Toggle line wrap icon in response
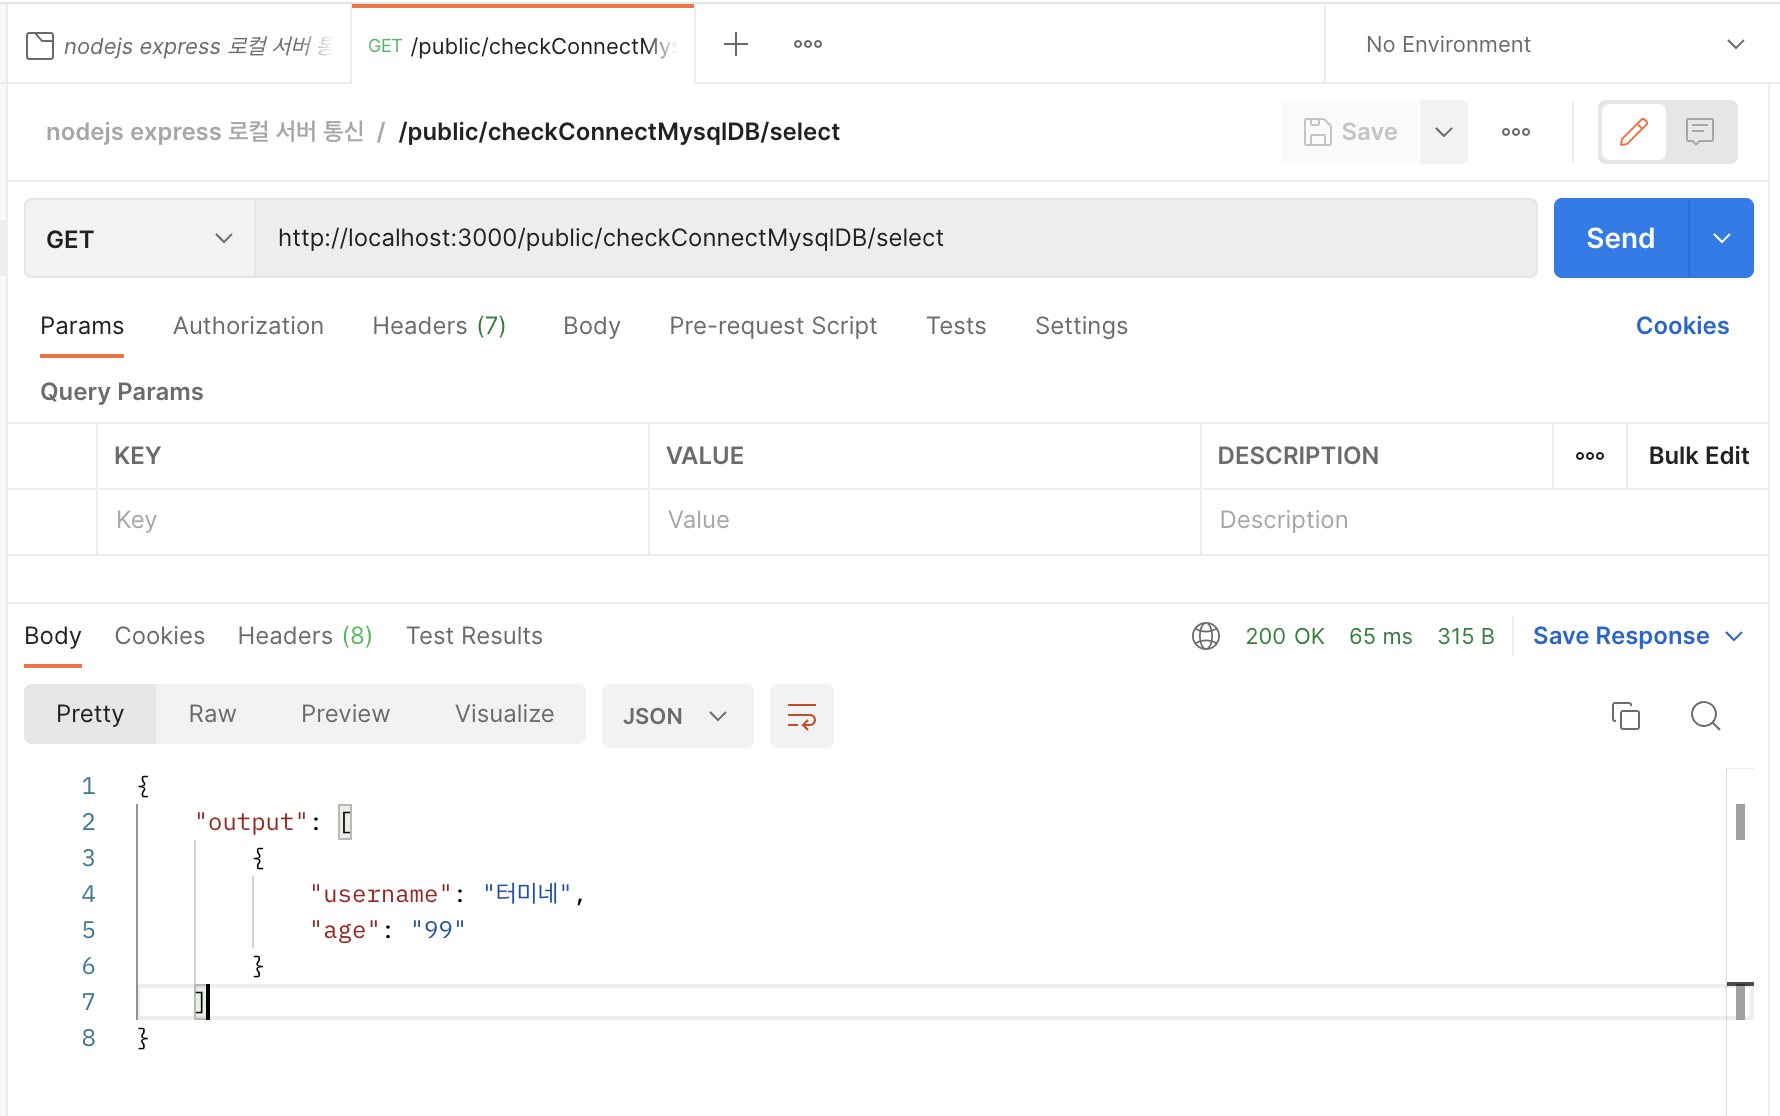The height and width of the screenshot is (1116, 1780). (x=802, y=716)
